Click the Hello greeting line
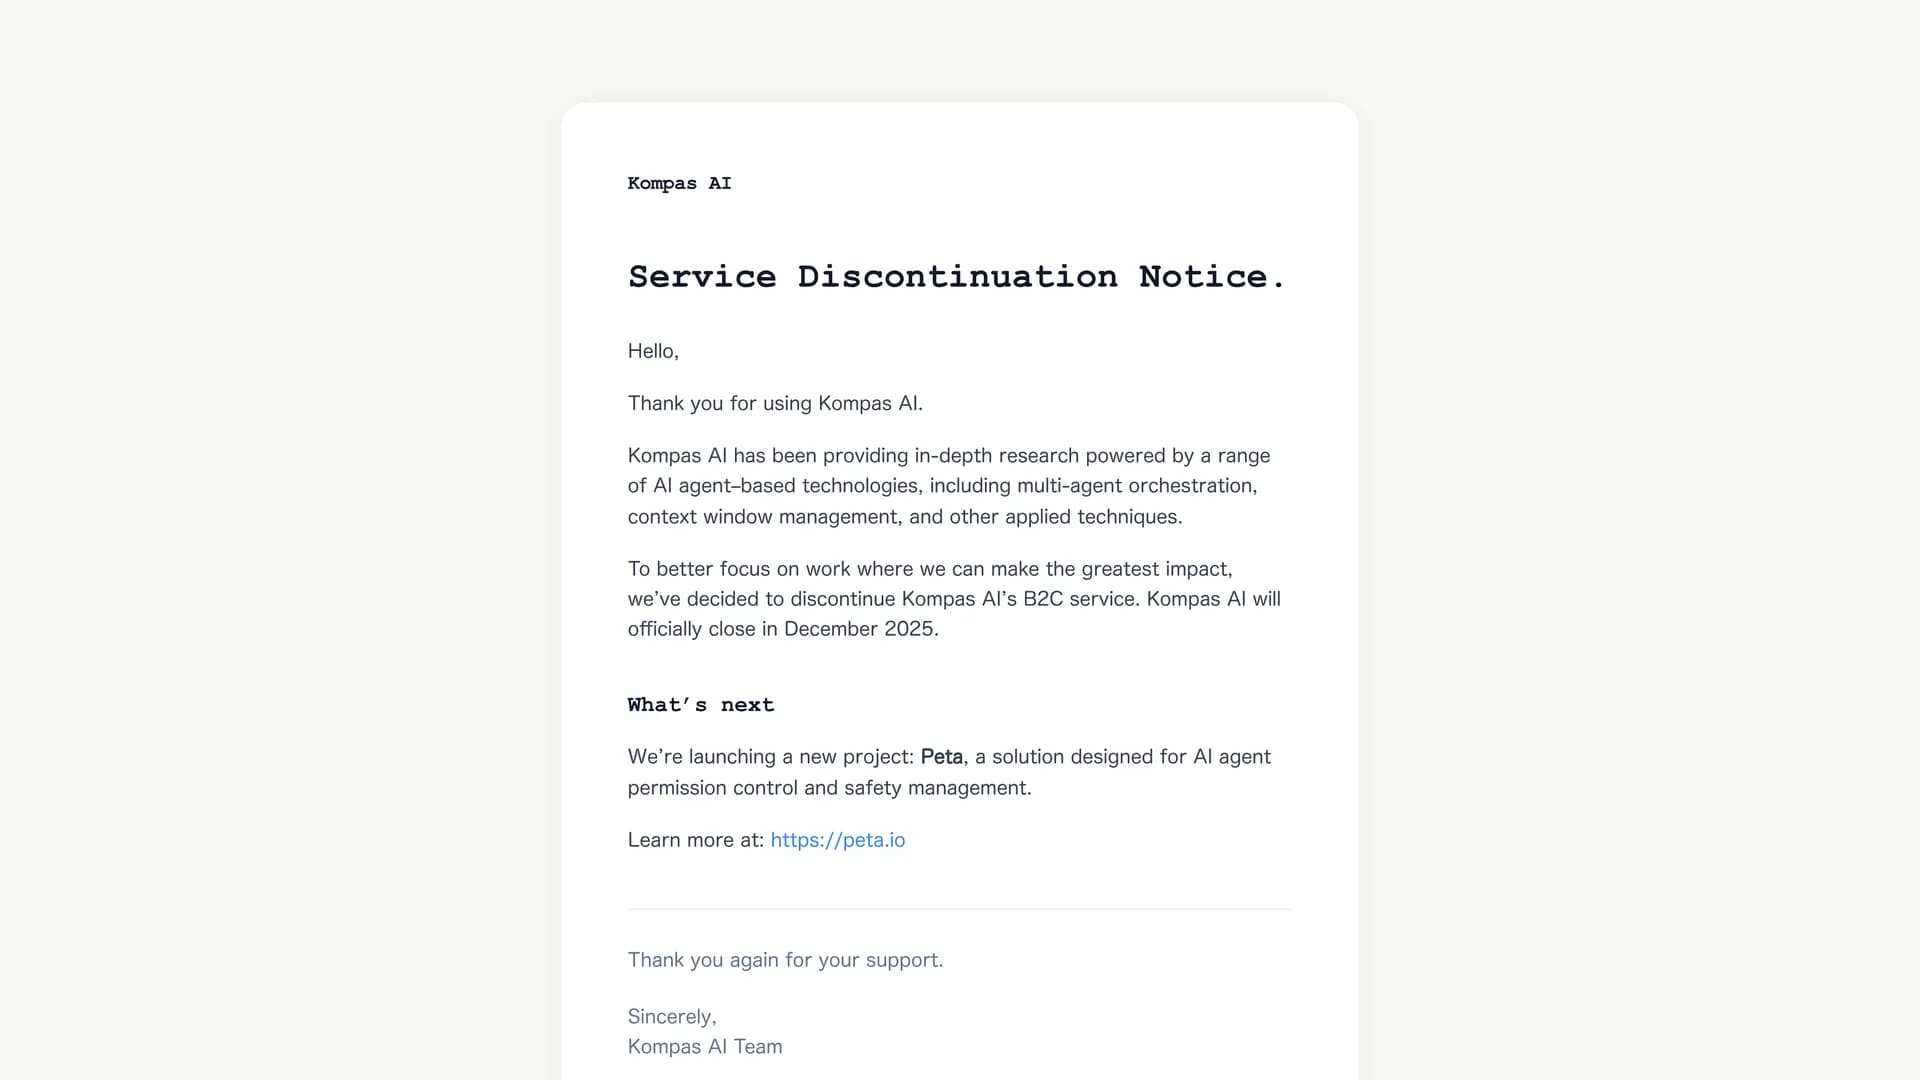Screen dimensions: 1920x1080 (653, 351)
